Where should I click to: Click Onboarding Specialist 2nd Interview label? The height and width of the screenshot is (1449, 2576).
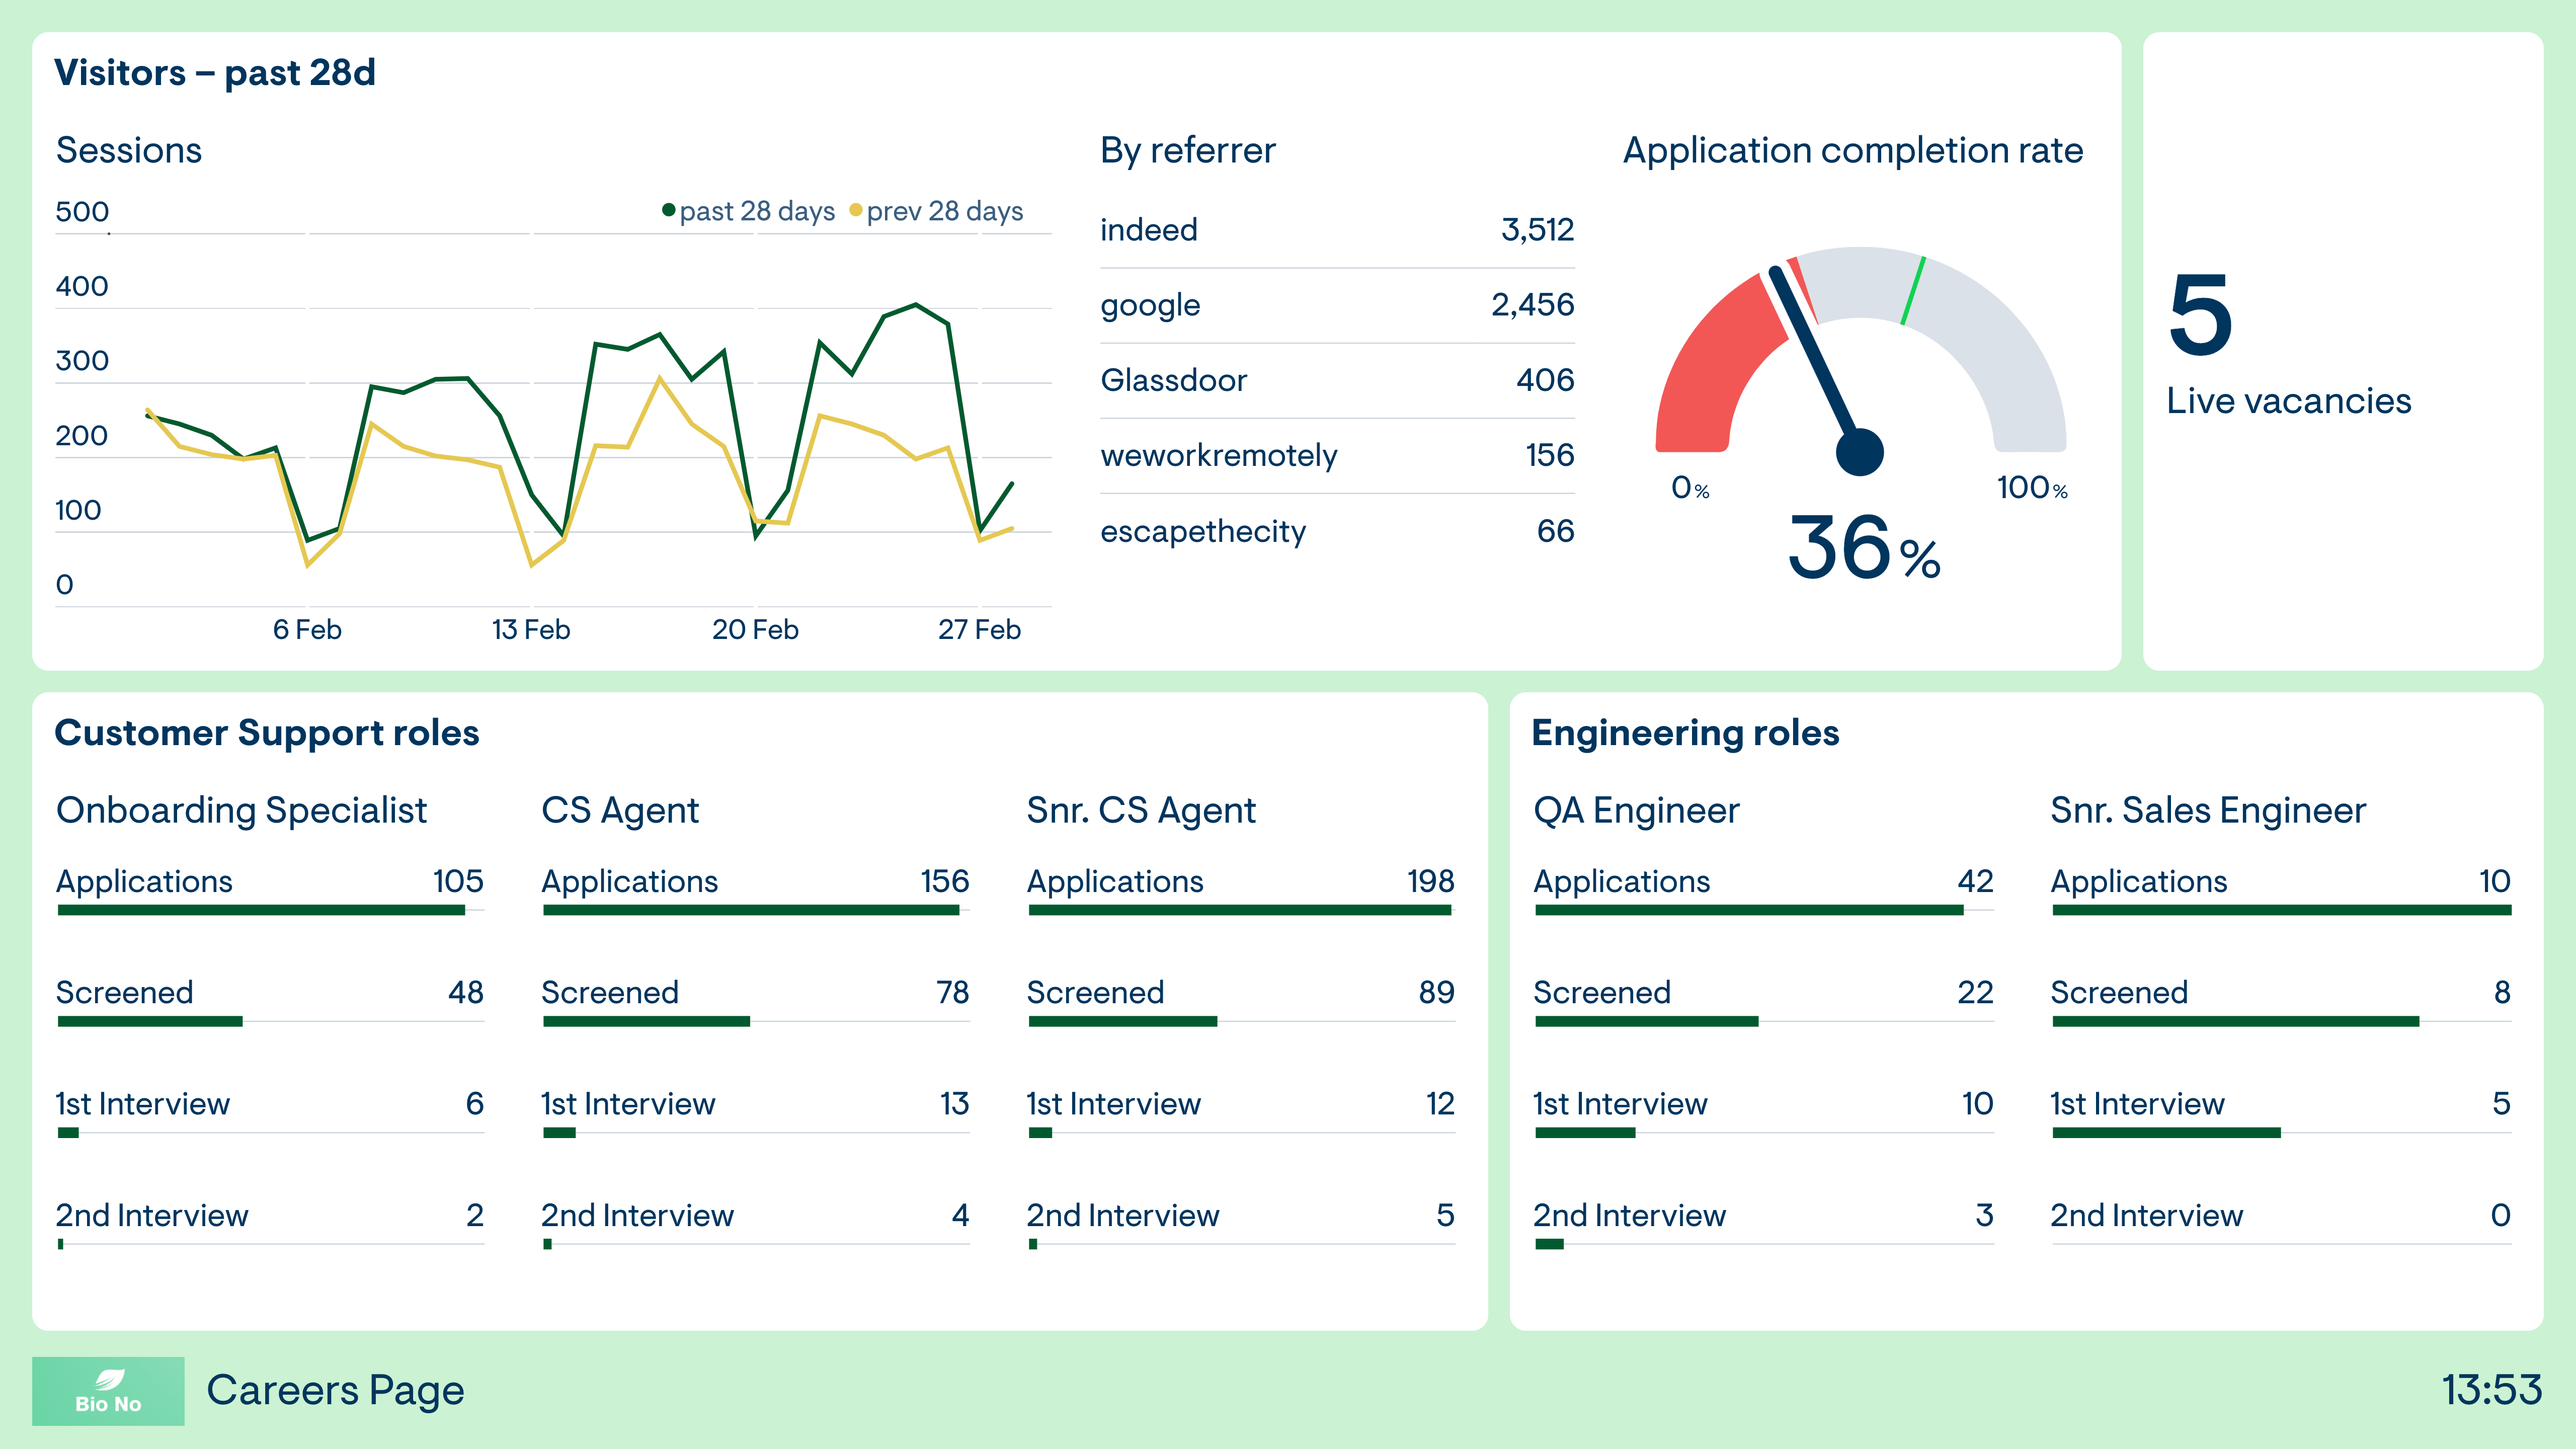click(x=152, y=1216)
